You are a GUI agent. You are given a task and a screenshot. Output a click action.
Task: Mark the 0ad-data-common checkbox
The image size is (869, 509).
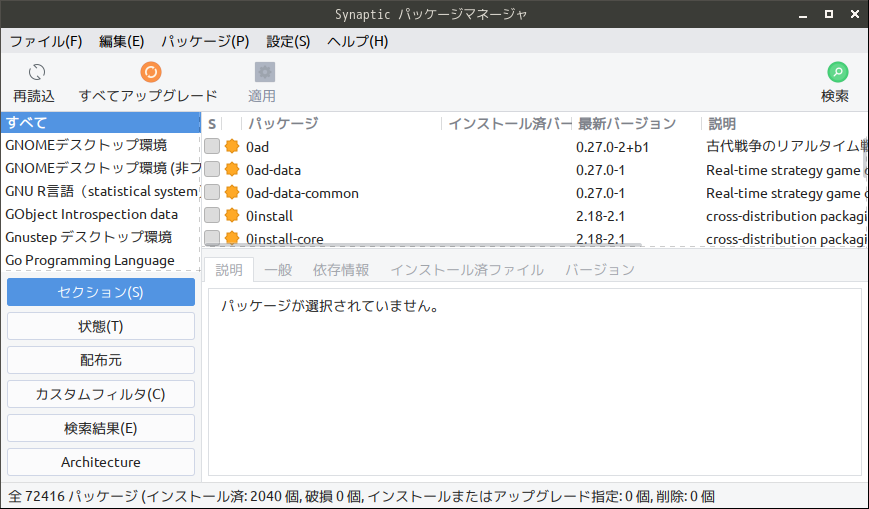click(212, 192)
